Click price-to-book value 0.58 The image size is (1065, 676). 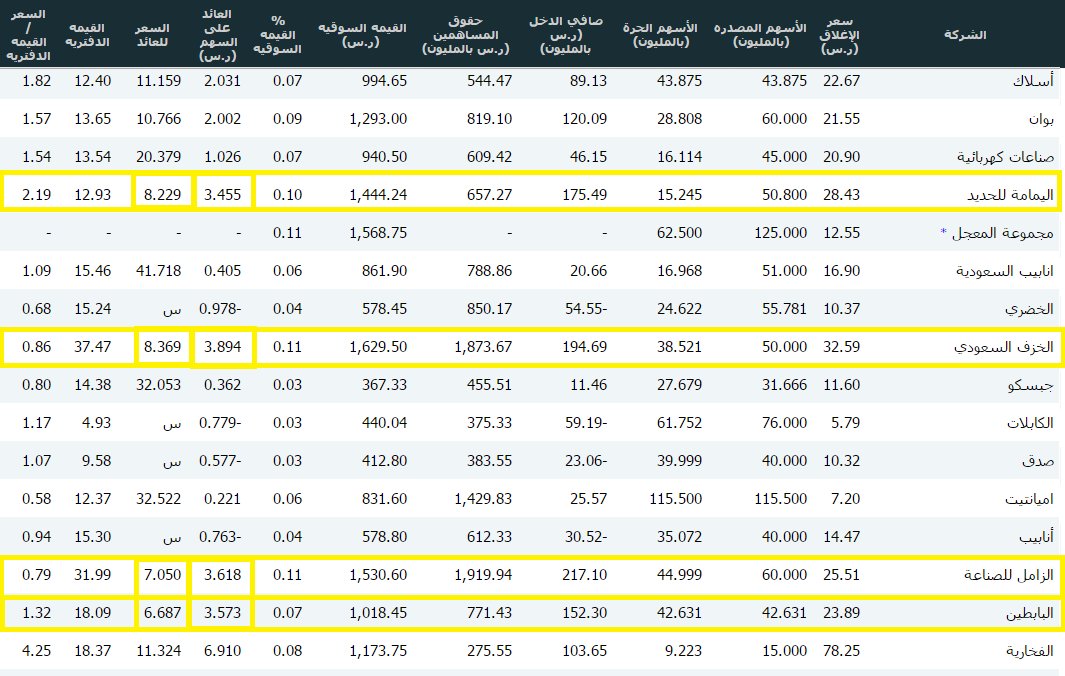[37, 499]
